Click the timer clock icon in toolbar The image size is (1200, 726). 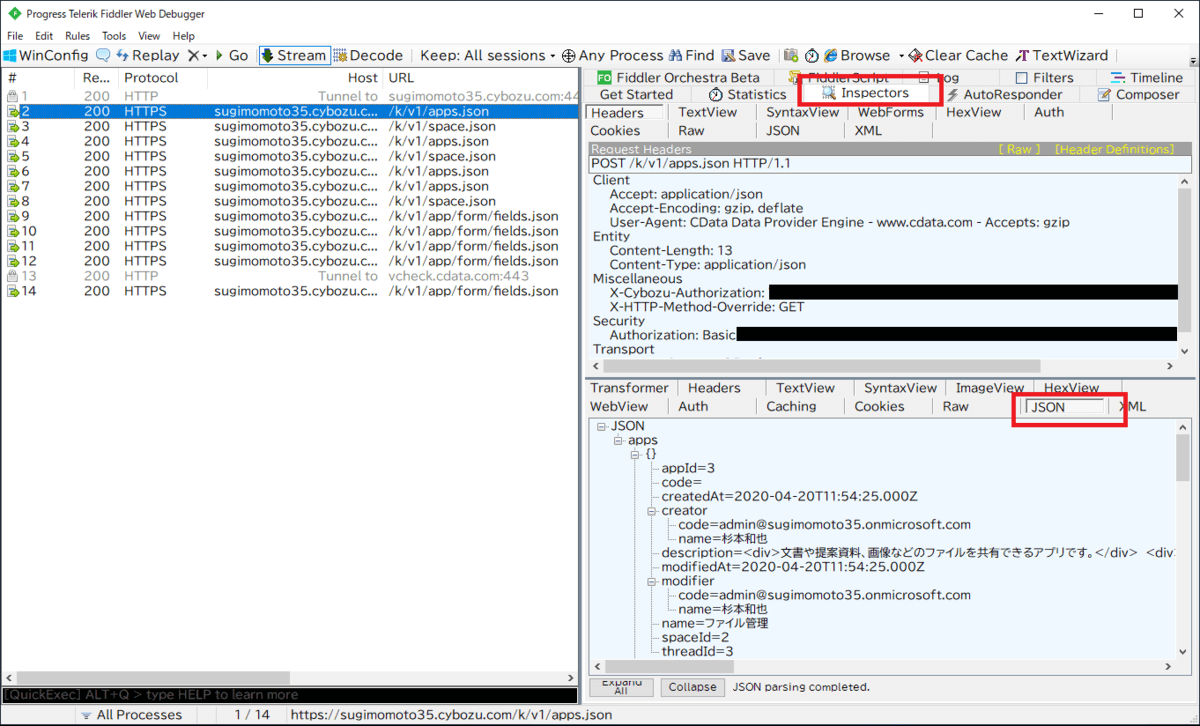[811, 56]
